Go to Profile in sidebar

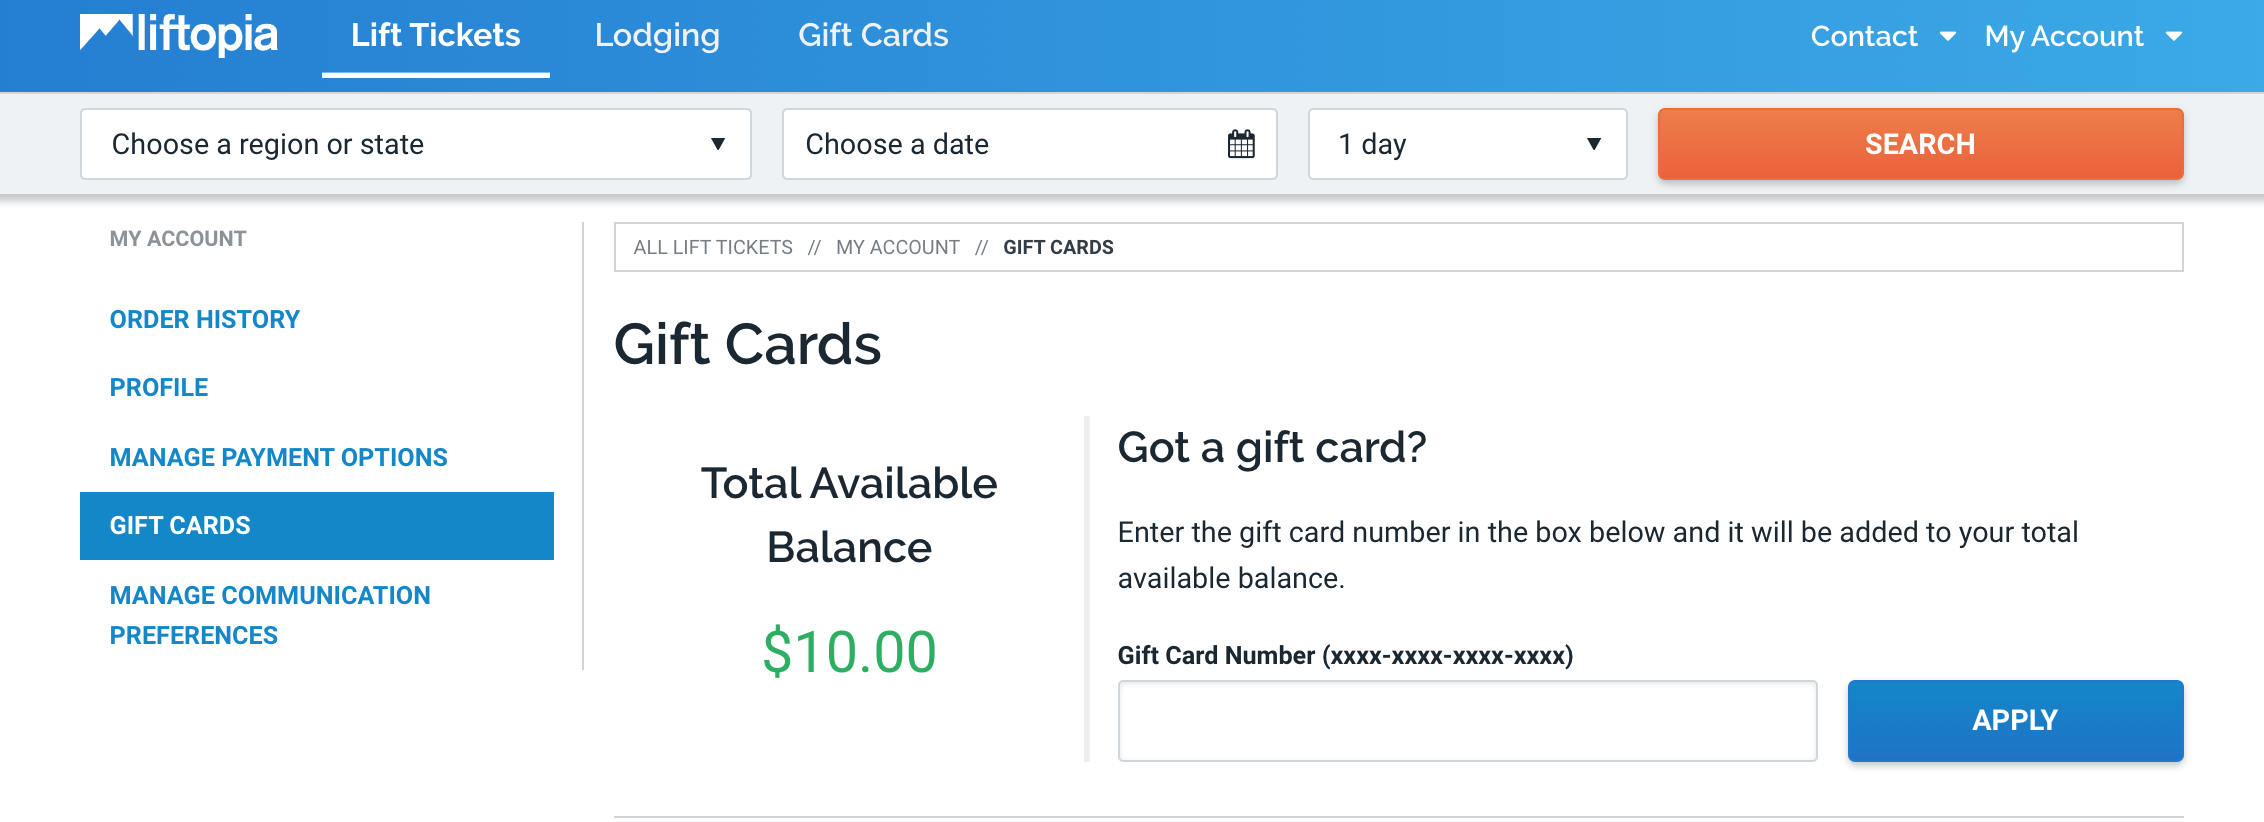click(159, 388)
